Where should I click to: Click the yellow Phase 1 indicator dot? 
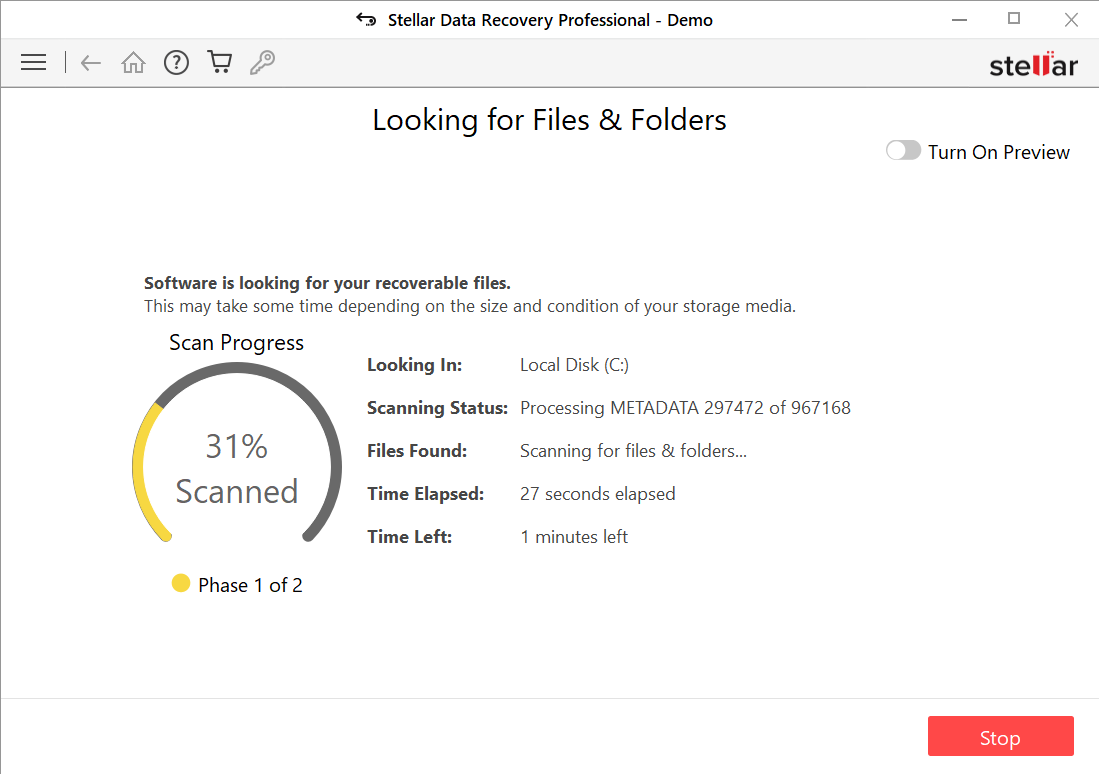click(181, 583)
